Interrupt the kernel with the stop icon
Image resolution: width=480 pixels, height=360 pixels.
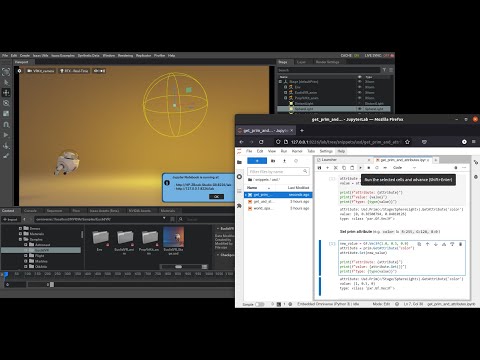click(369, 168)
